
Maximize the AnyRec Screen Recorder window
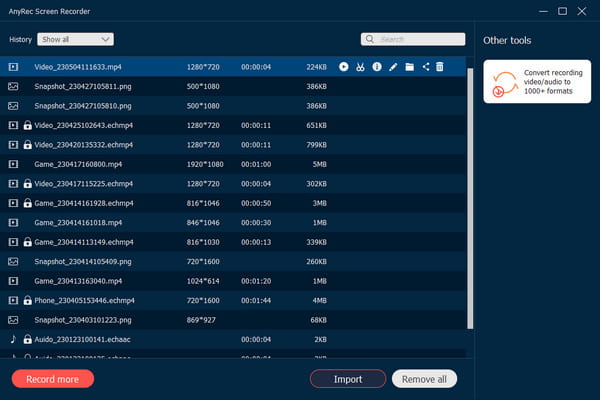coord(562,11)
